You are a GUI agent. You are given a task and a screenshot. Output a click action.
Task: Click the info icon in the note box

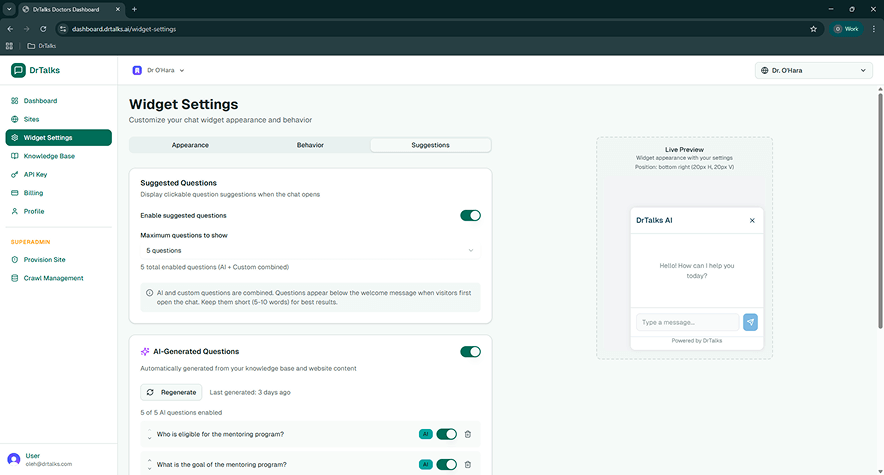coord(149,293)
